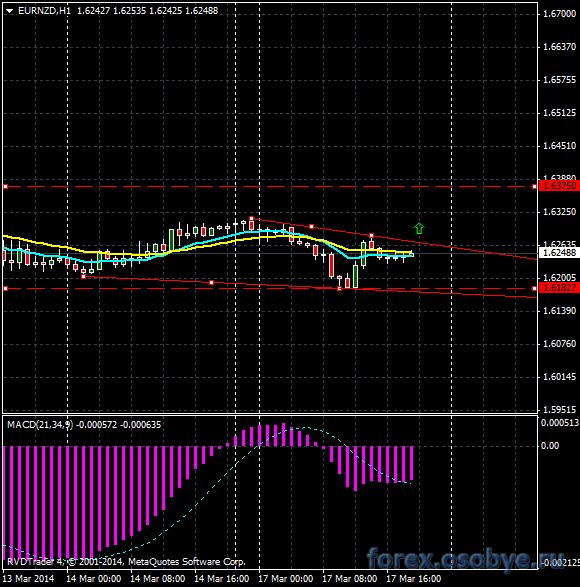The width and height of the screenshot is (580, 587).
Task: Click the lower dashed line's left handle
Action: 6,289
